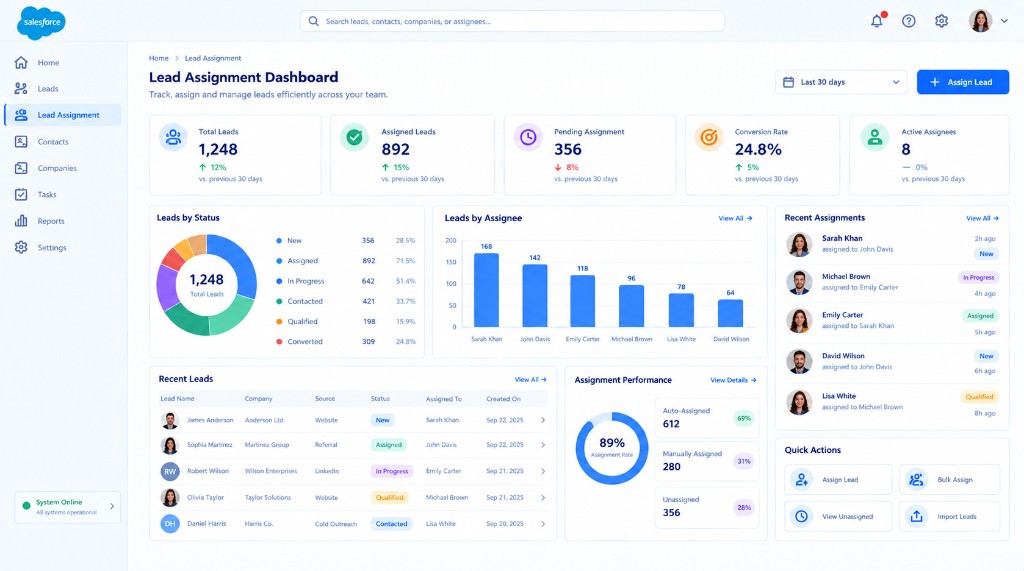Expand the System Online status chevron
Image resolution: width=1024 pixels, height=571 pixels.
coord(112,506)
